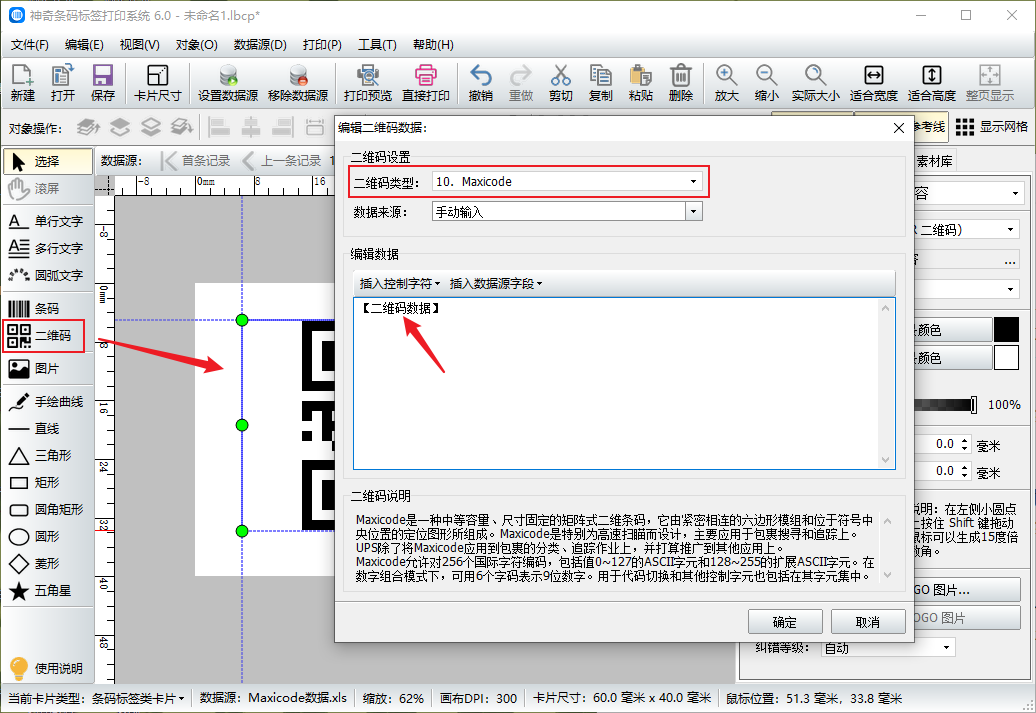Click the 重做 redo icon

(521, 83)
